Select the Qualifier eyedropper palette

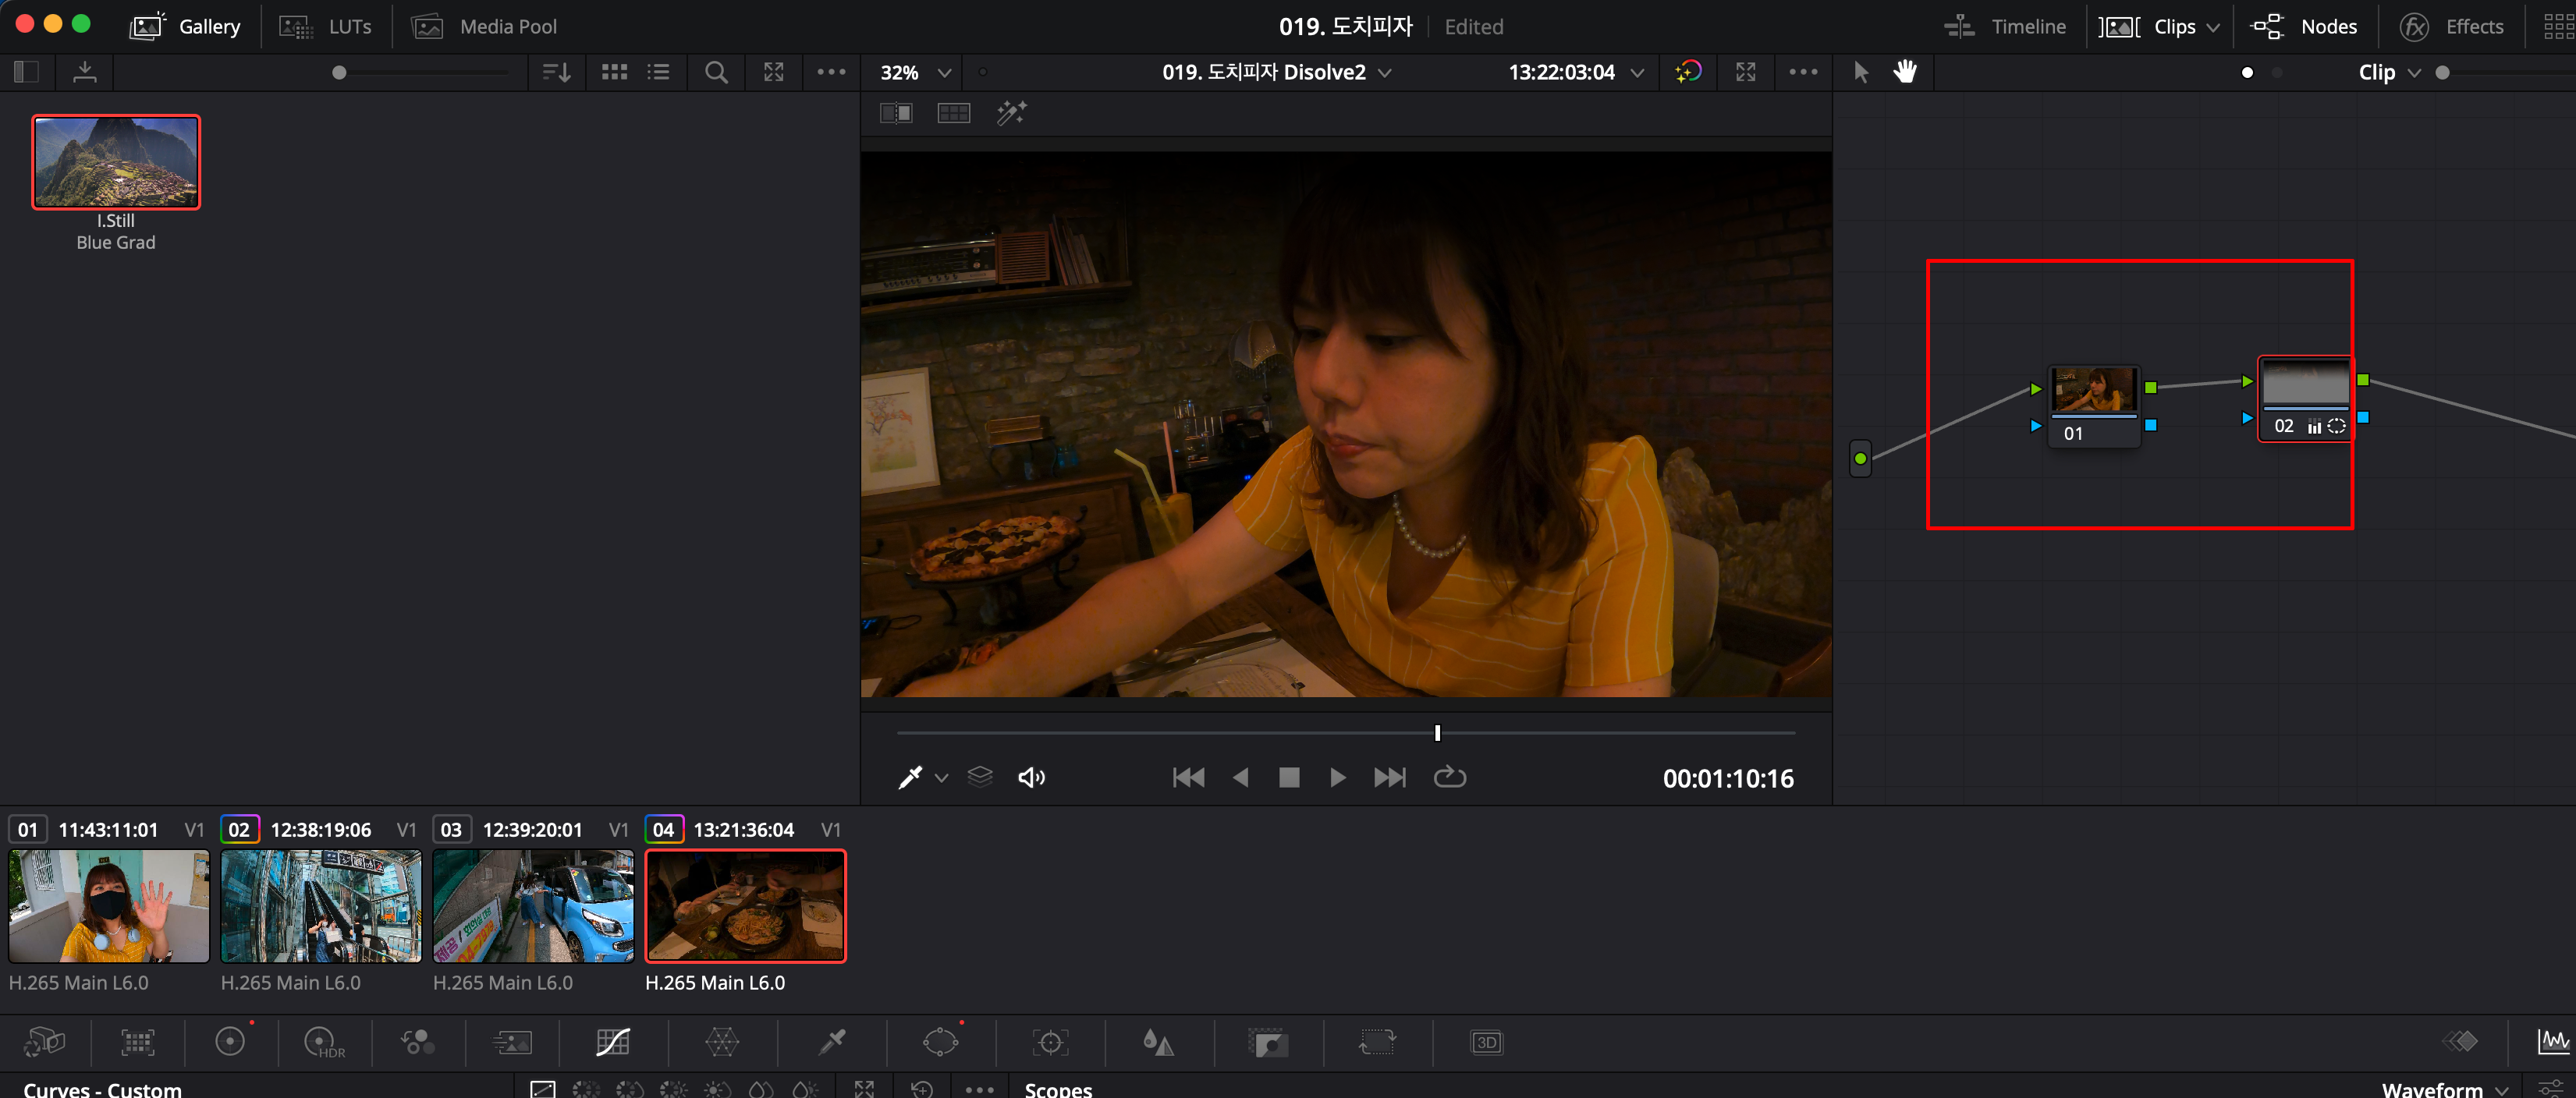[831, 1043]
